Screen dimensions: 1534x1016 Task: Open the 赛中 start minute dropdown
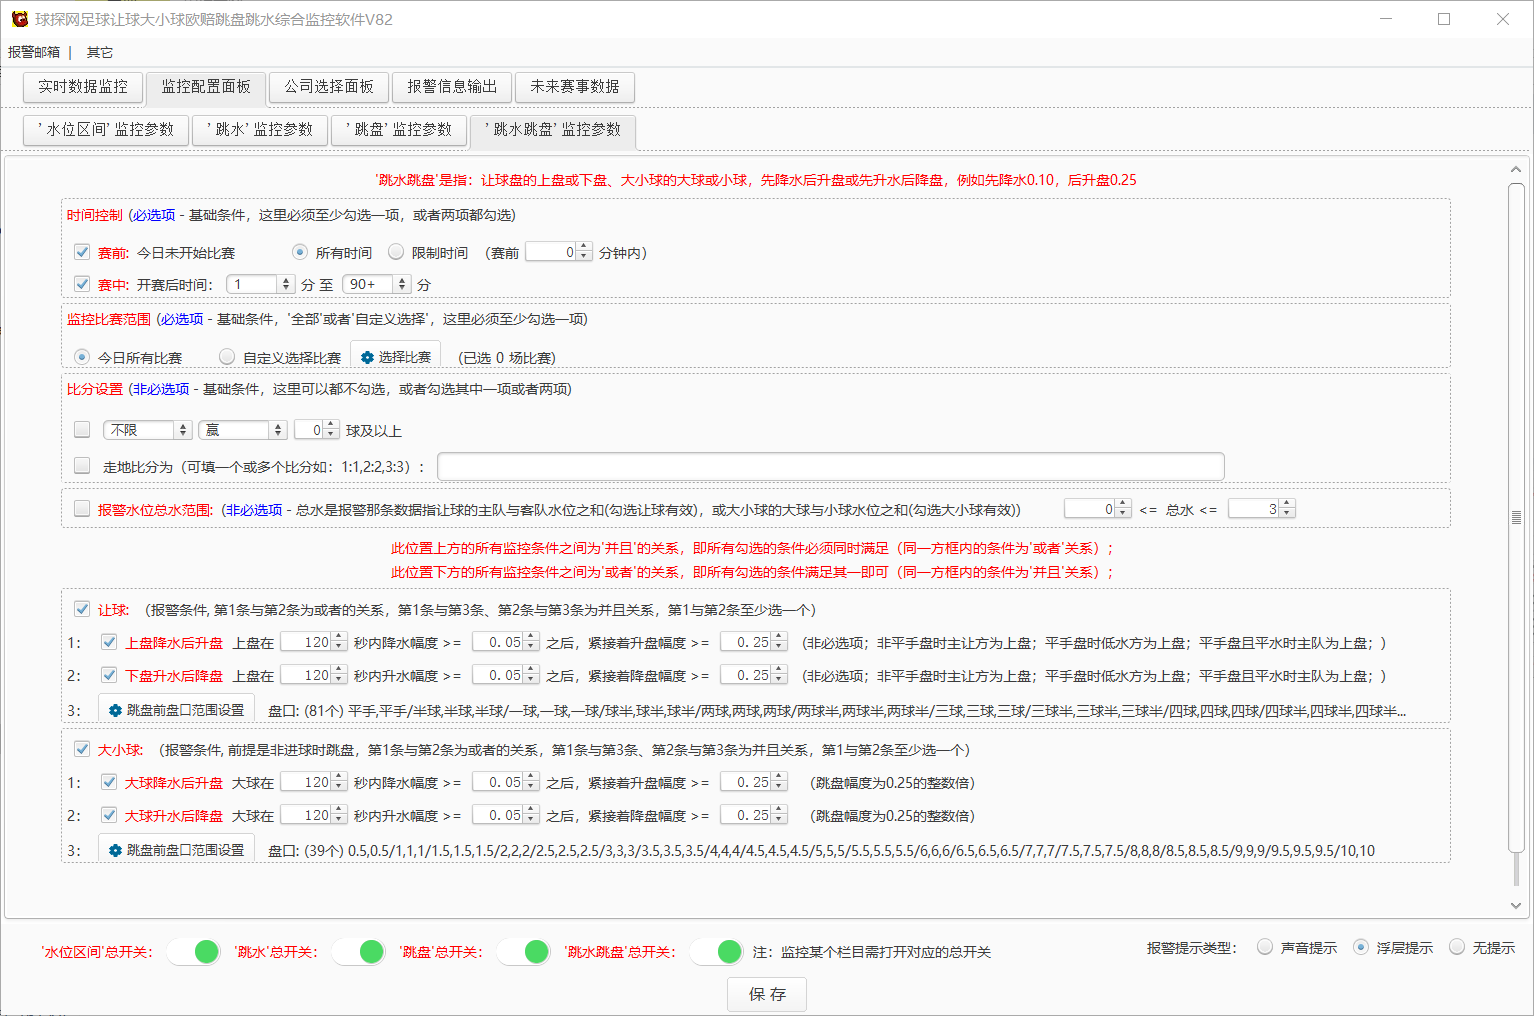click(x=260, y=285)
